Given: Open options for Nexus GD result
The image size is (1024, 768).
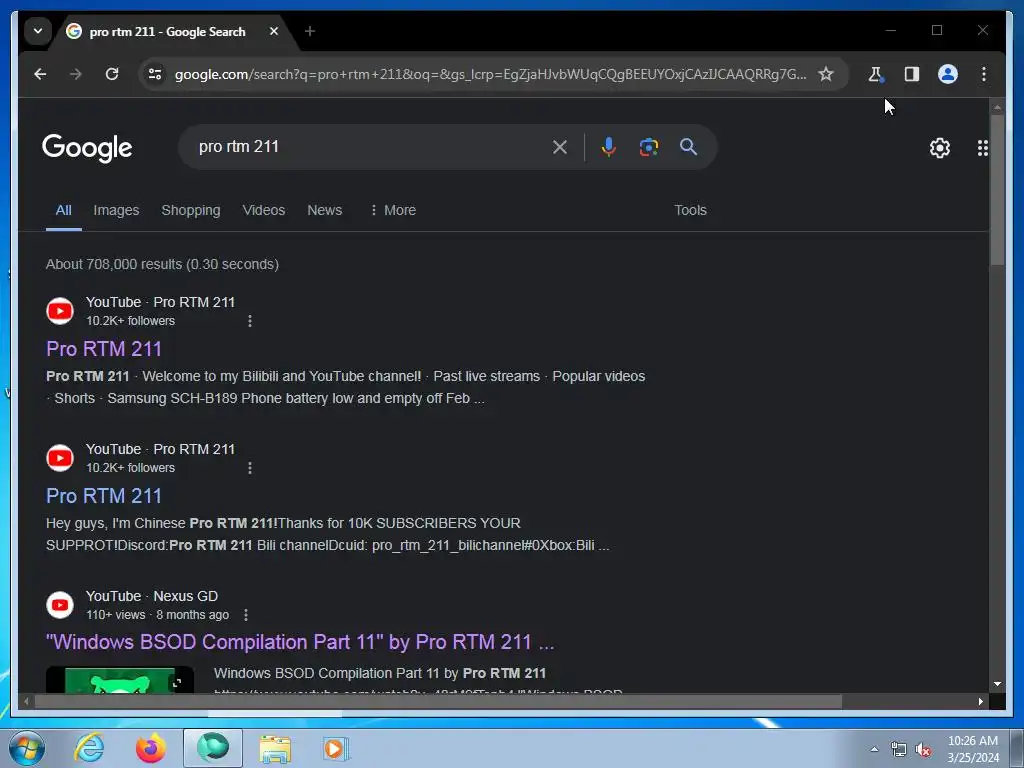Looking at the screenshot, I should tap(246, 615).
